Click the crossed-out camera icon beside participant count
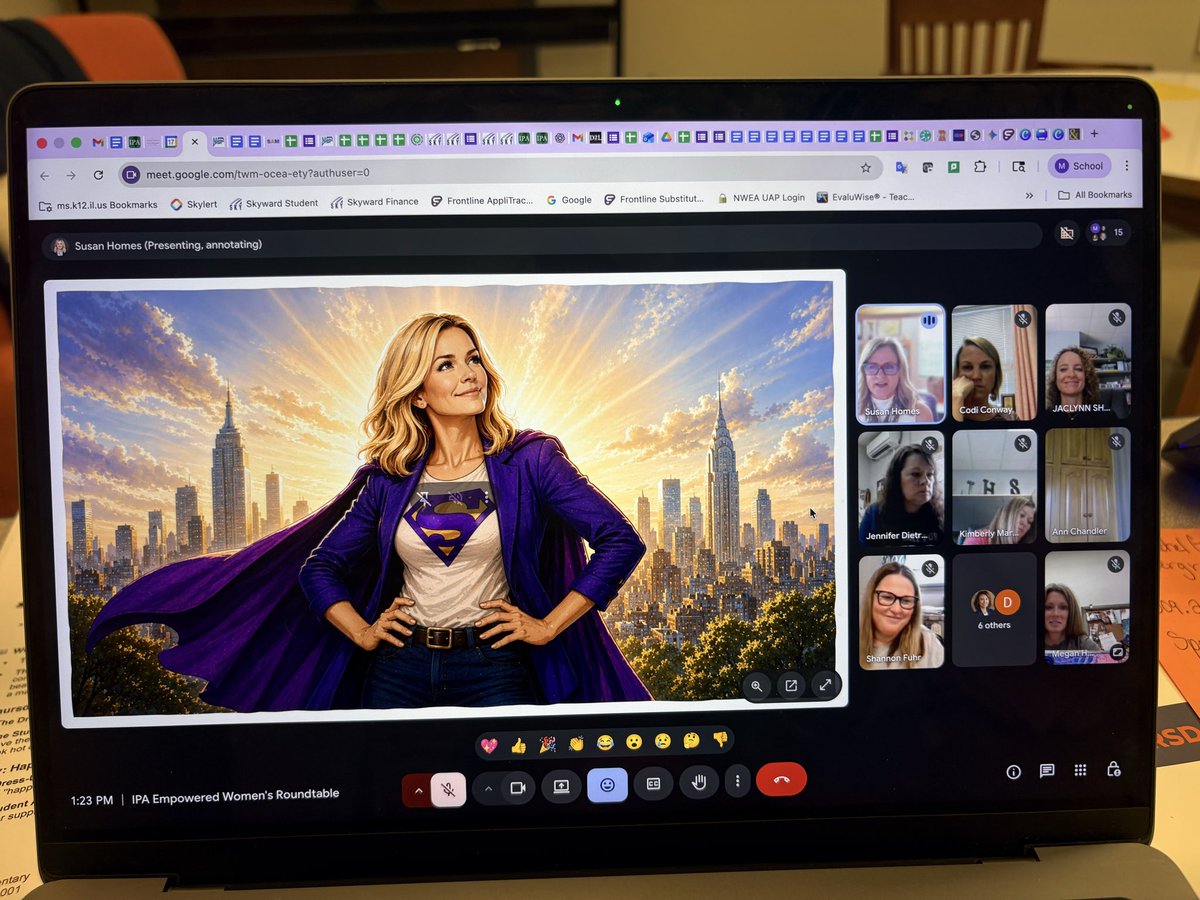The image size is (1200, 900). click(x=1067, y=233)
